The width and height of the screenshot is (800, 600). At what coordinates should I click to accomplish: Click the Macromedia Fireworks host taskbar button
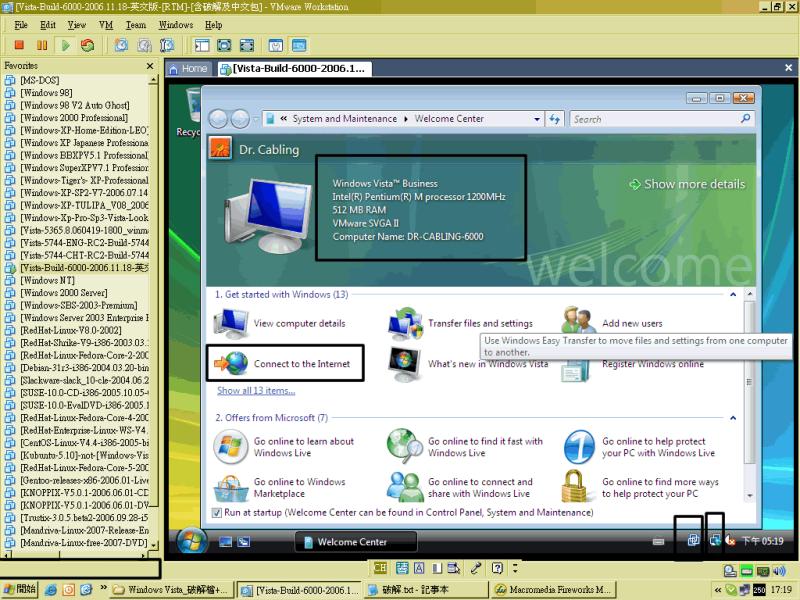click(554, 590)
